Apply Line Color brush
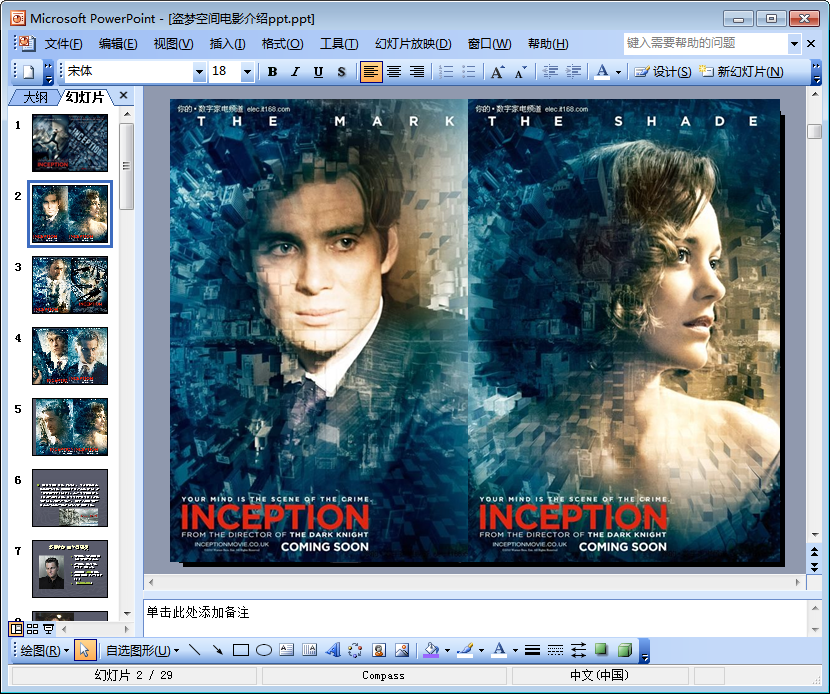 (465, 650)
